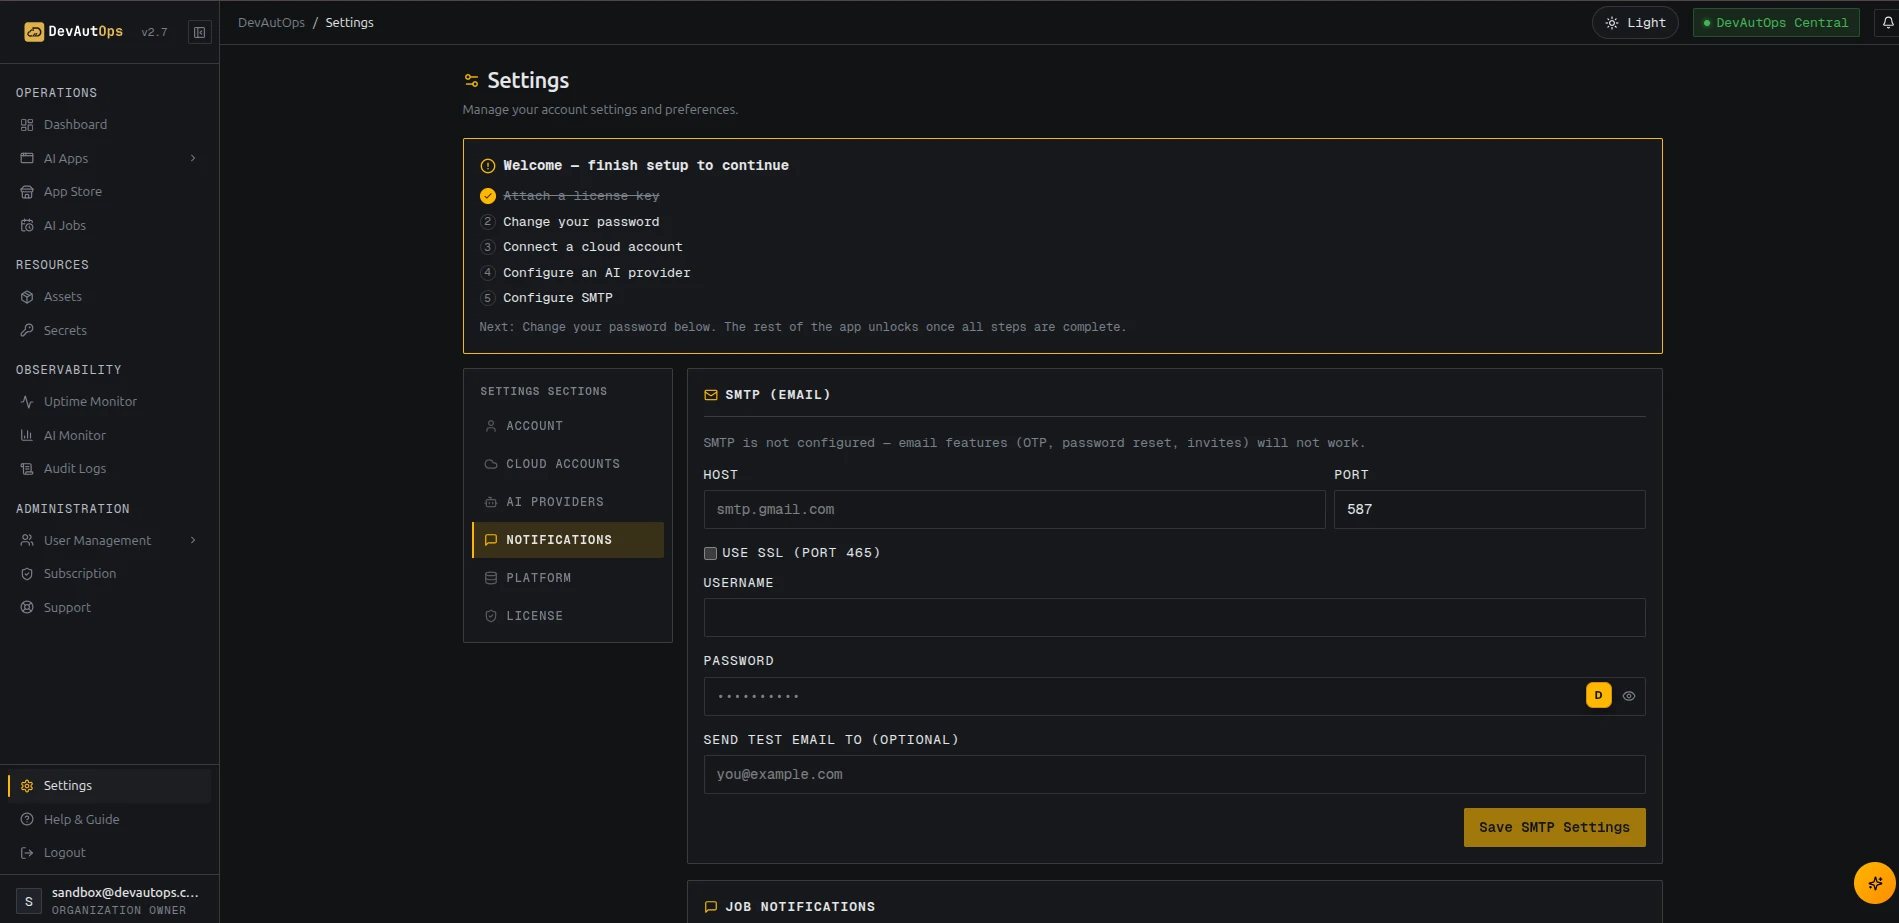
Task: Select the Change your password step
Action: coord(581,222)
